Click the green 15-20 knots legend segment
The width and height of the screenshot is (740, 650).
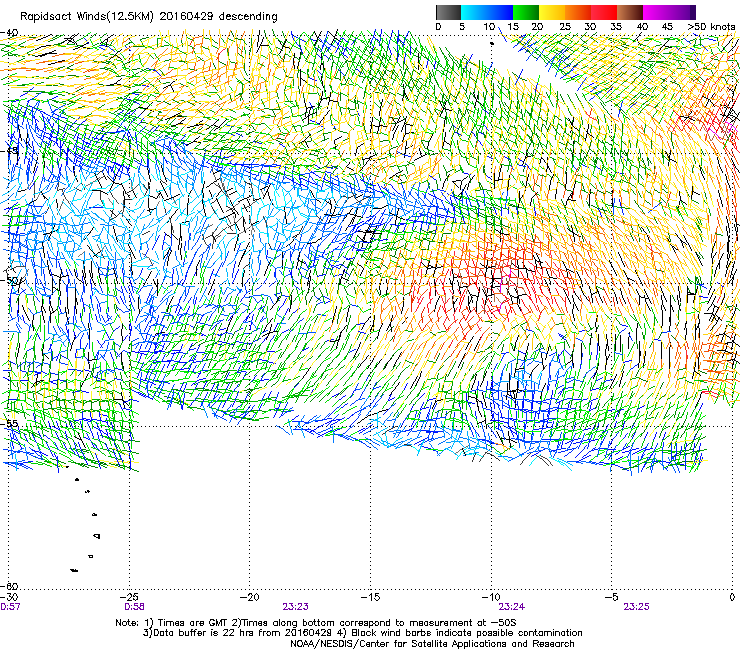click(x=526, y=12)
